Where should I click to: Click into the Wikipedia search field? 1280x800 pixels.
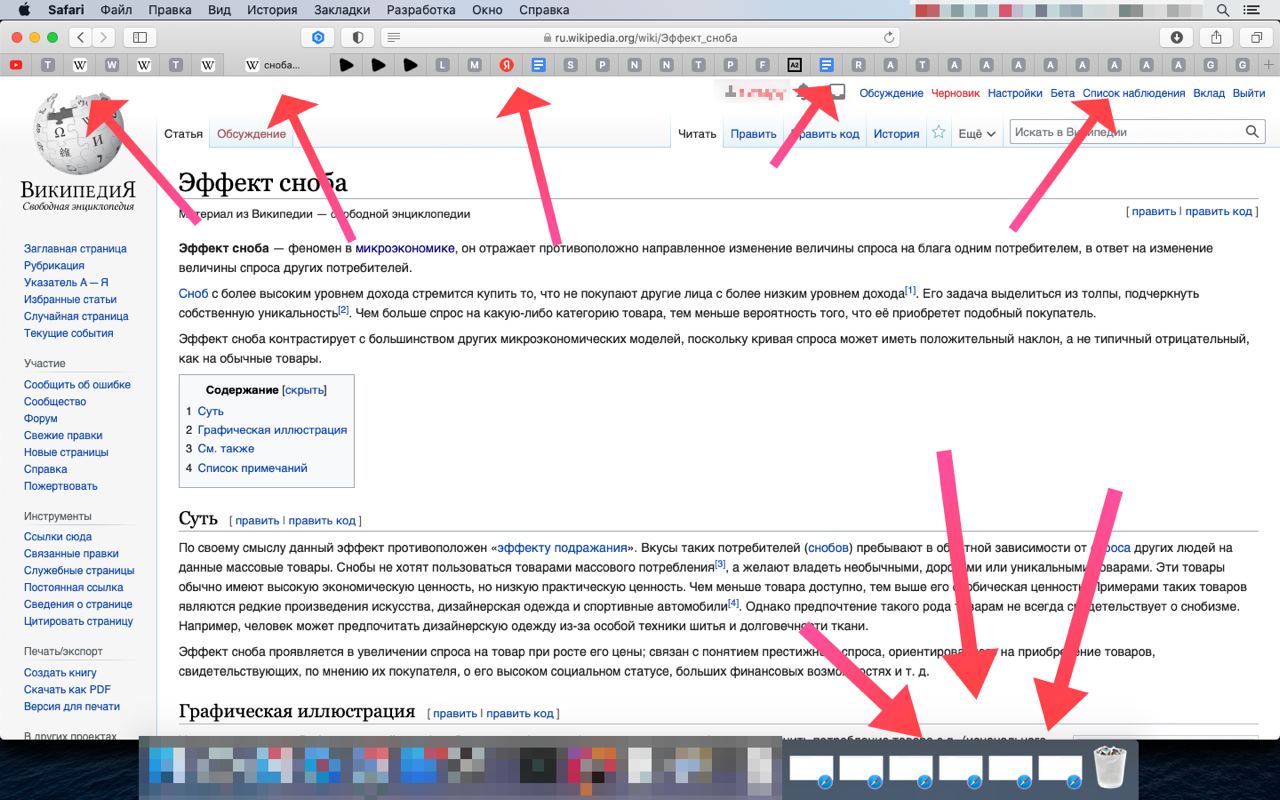coord(1127,132)
